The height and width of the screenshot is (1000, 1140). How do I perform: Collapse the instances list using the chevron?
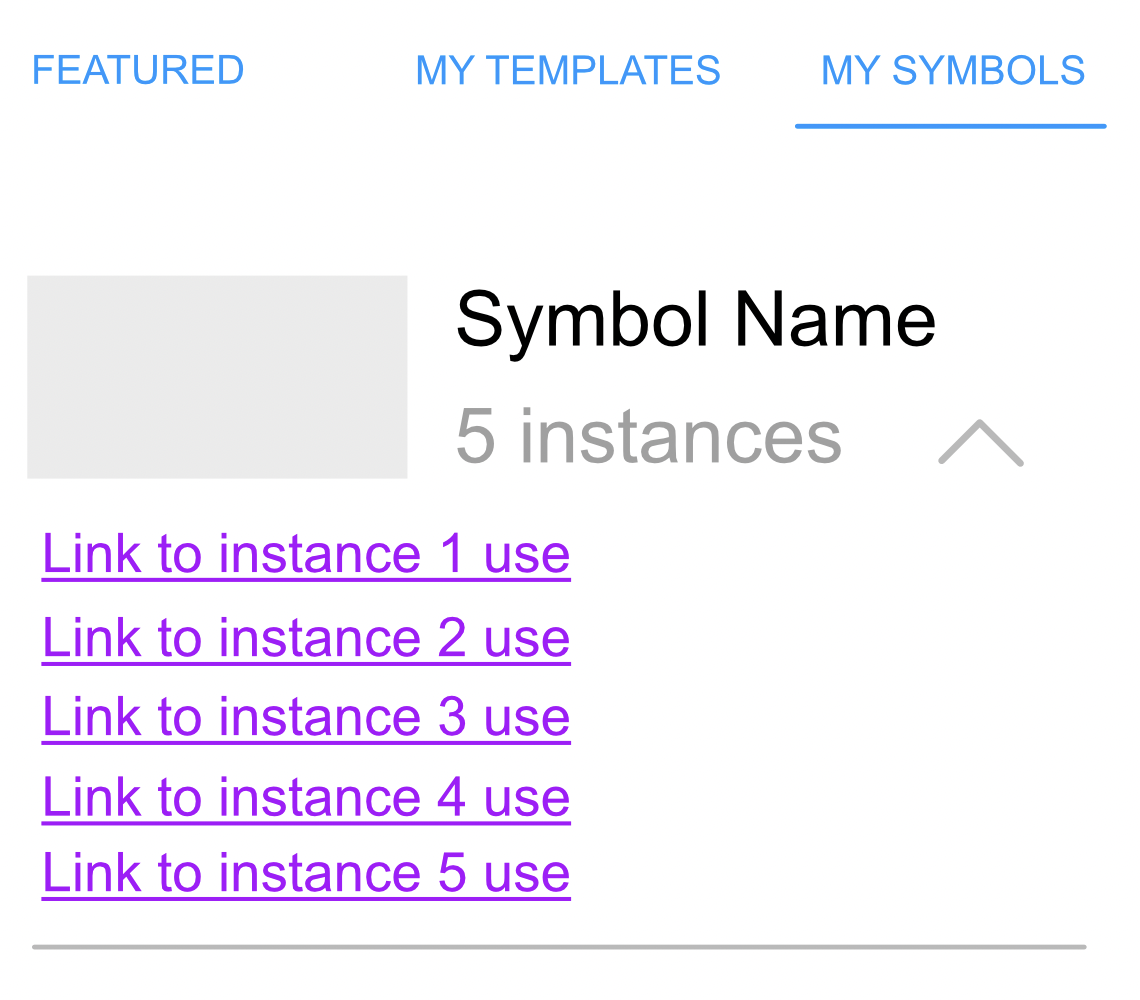[981, 442]
